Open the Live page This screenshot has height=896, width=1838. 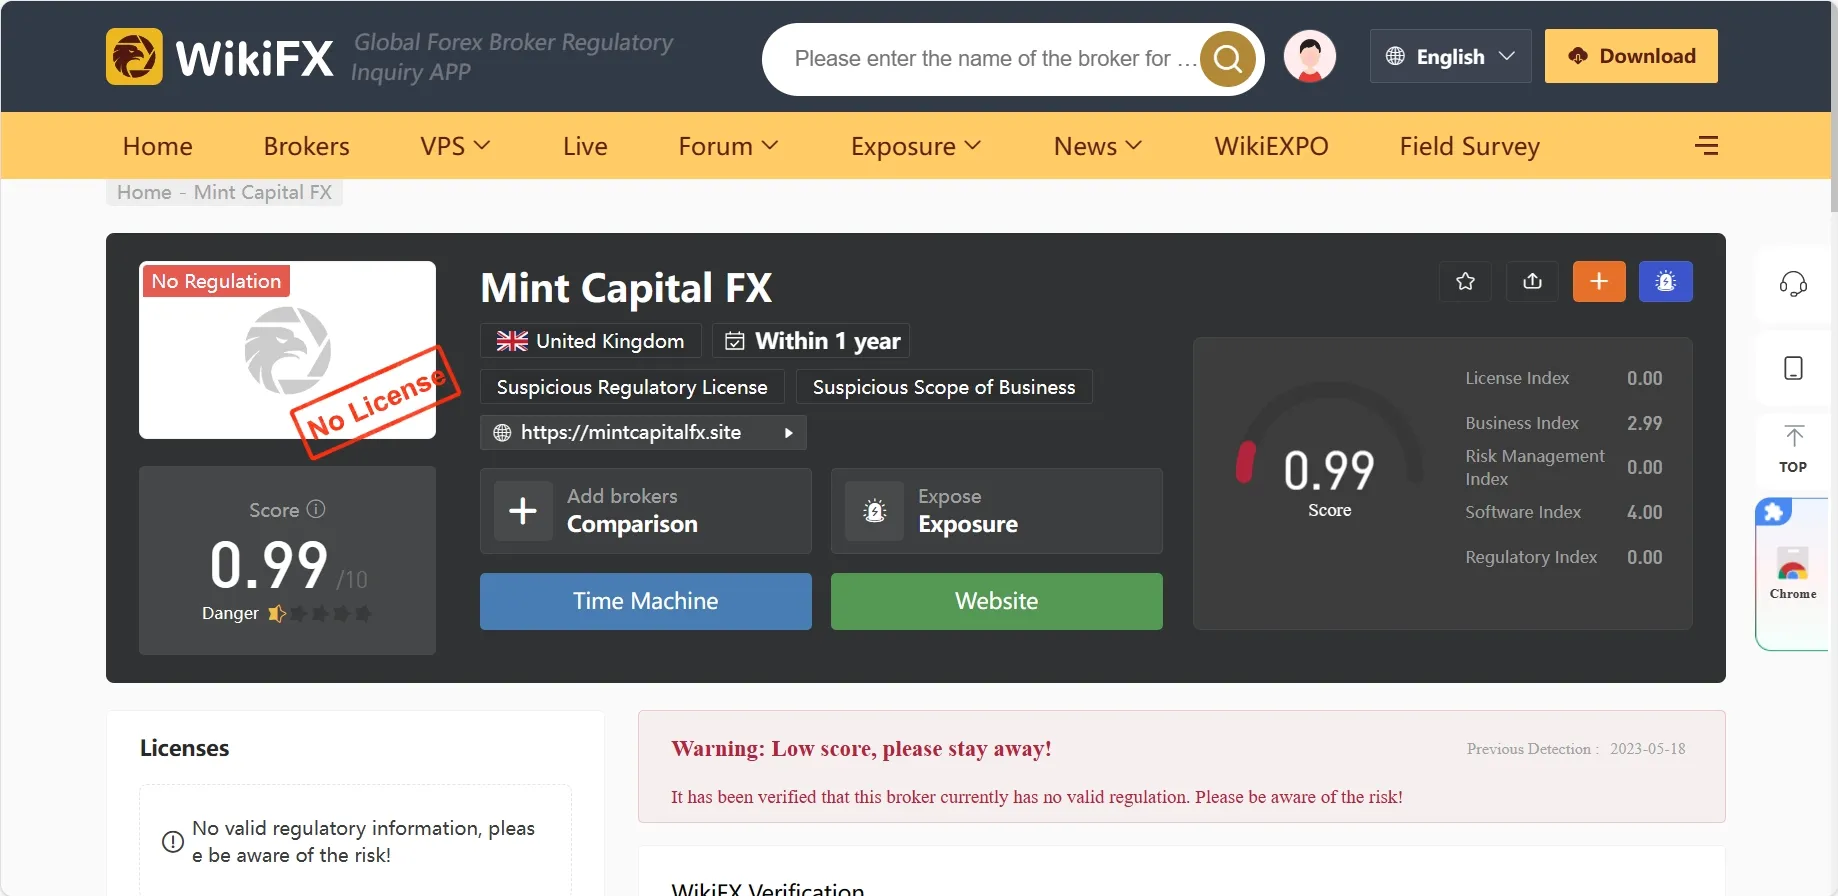585,146
